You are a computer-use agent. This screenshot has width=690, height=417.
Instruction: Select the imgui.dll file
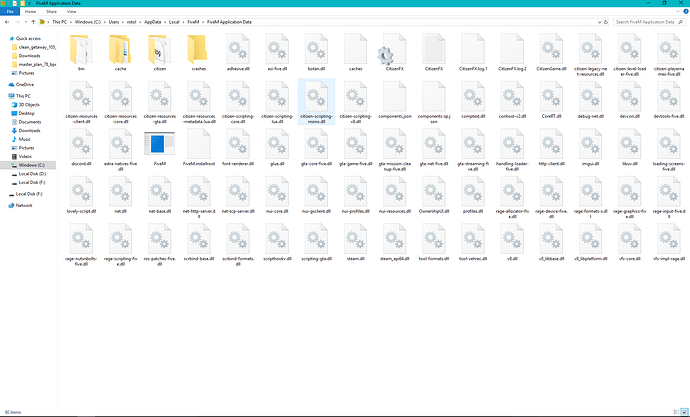point(591,148)
